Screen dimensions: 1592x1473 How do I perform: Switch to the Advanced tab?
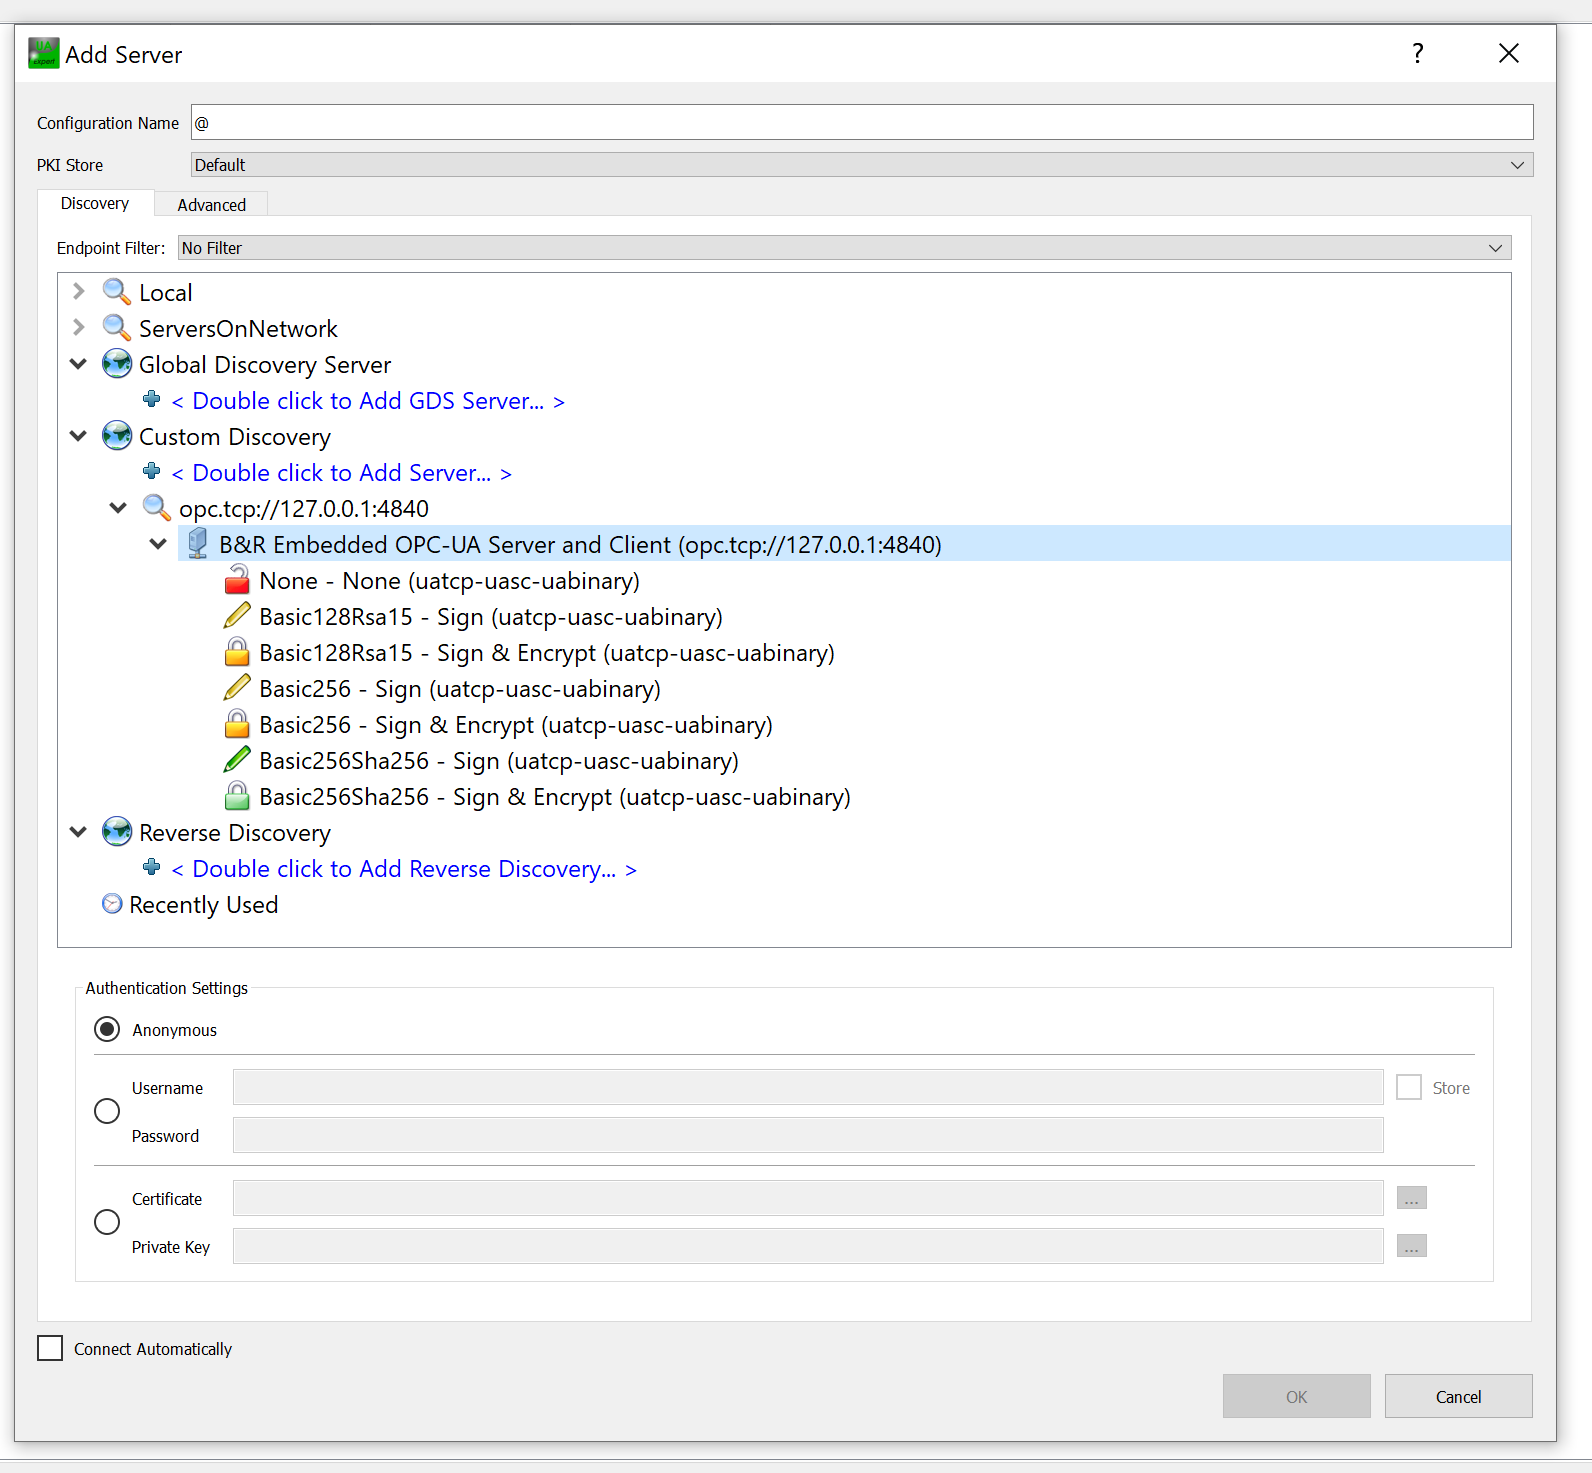click(x=211, y=204)
